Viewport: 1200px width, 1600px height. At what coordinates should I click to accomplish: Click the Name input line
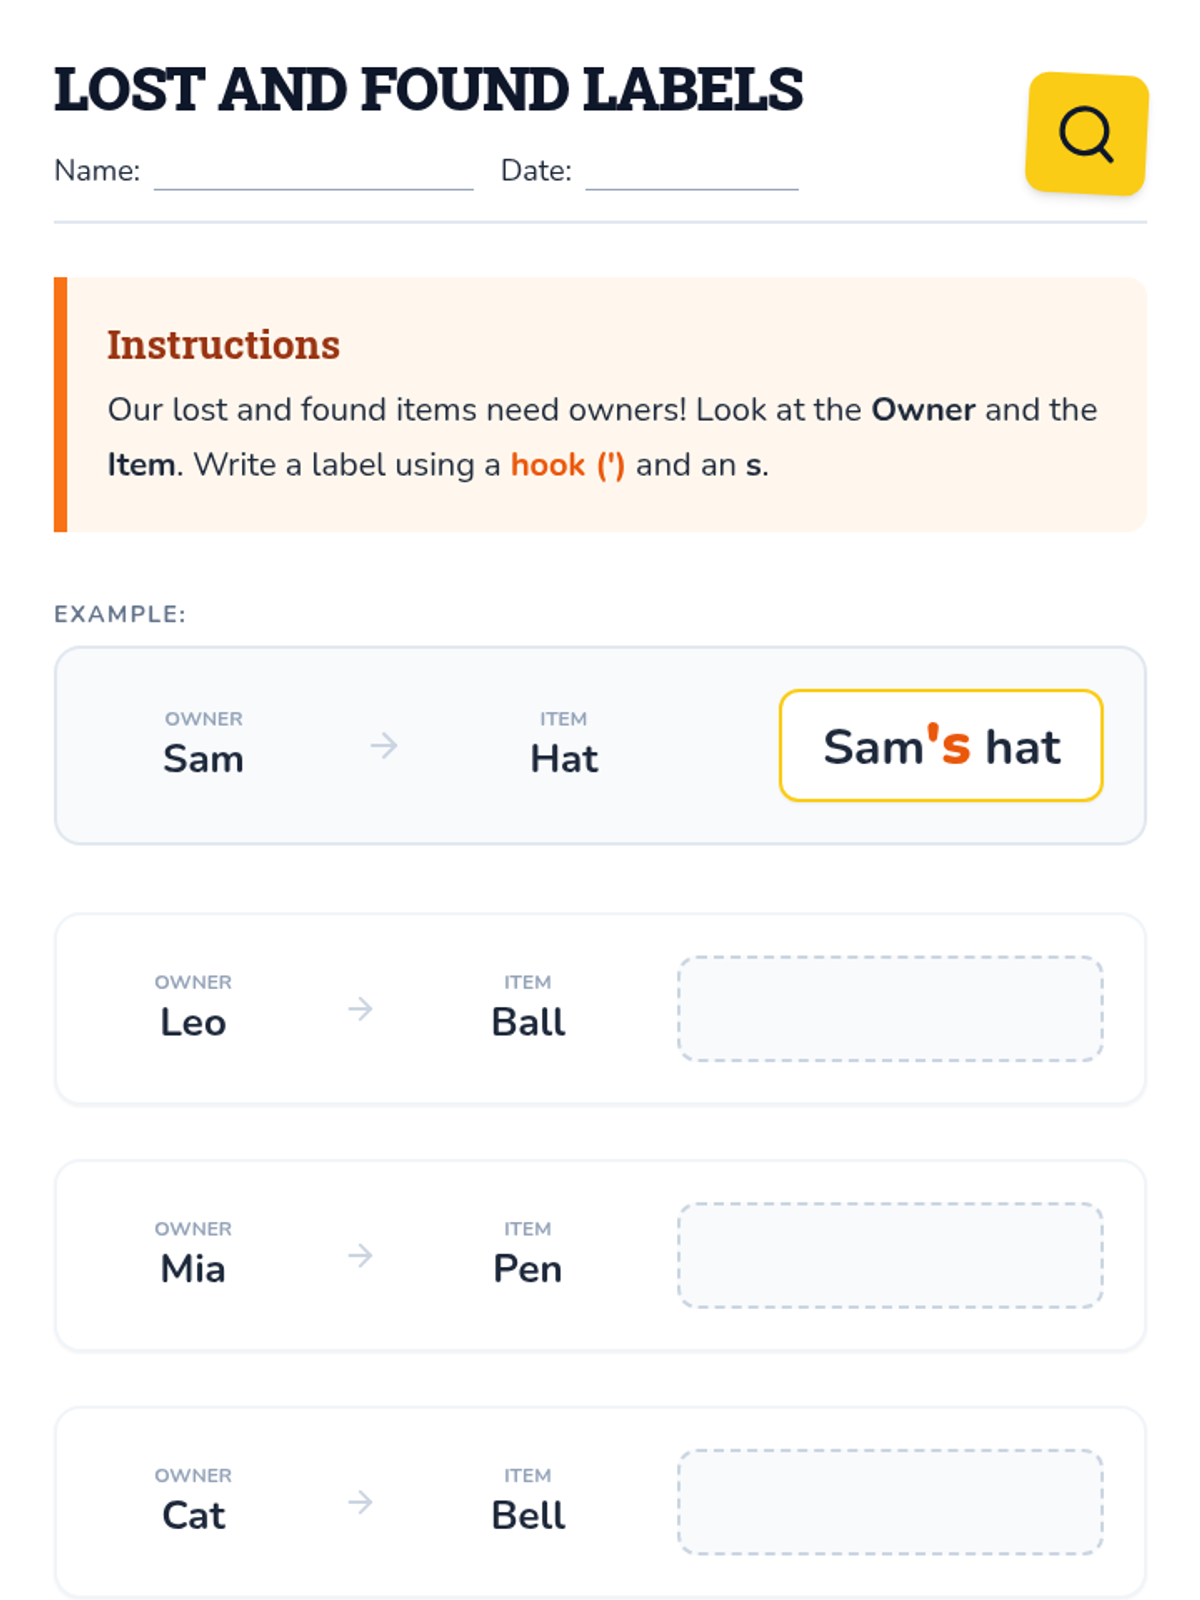pos(313,174)
